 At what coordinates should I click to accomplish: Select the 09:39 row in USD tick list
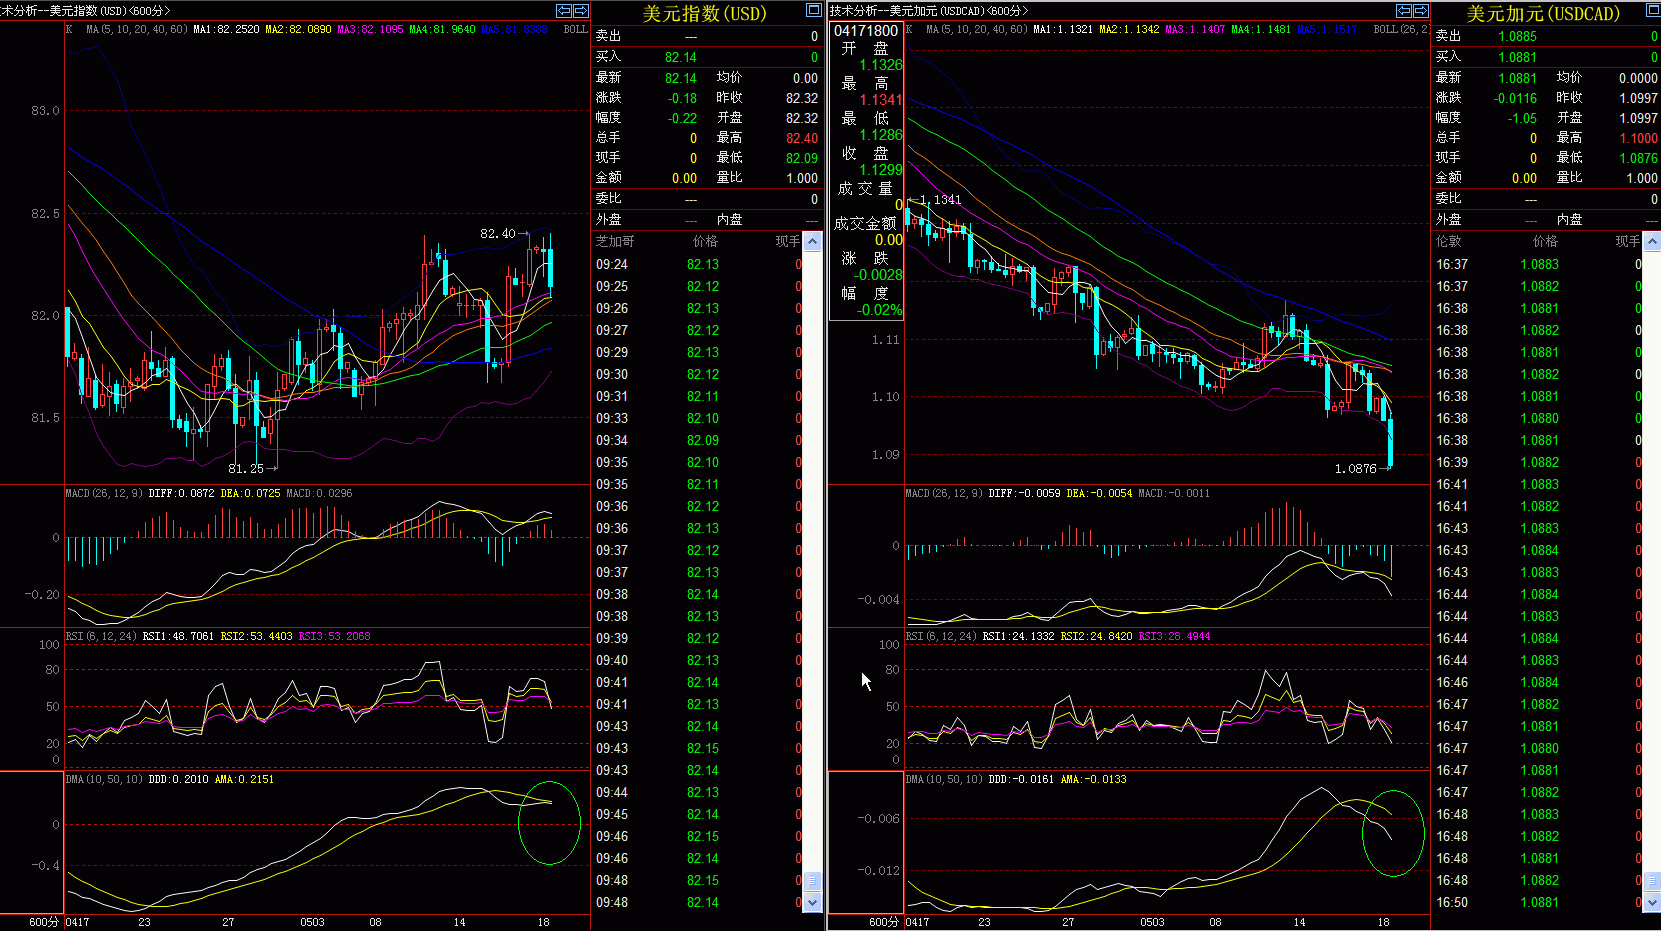tap(699, 638)
